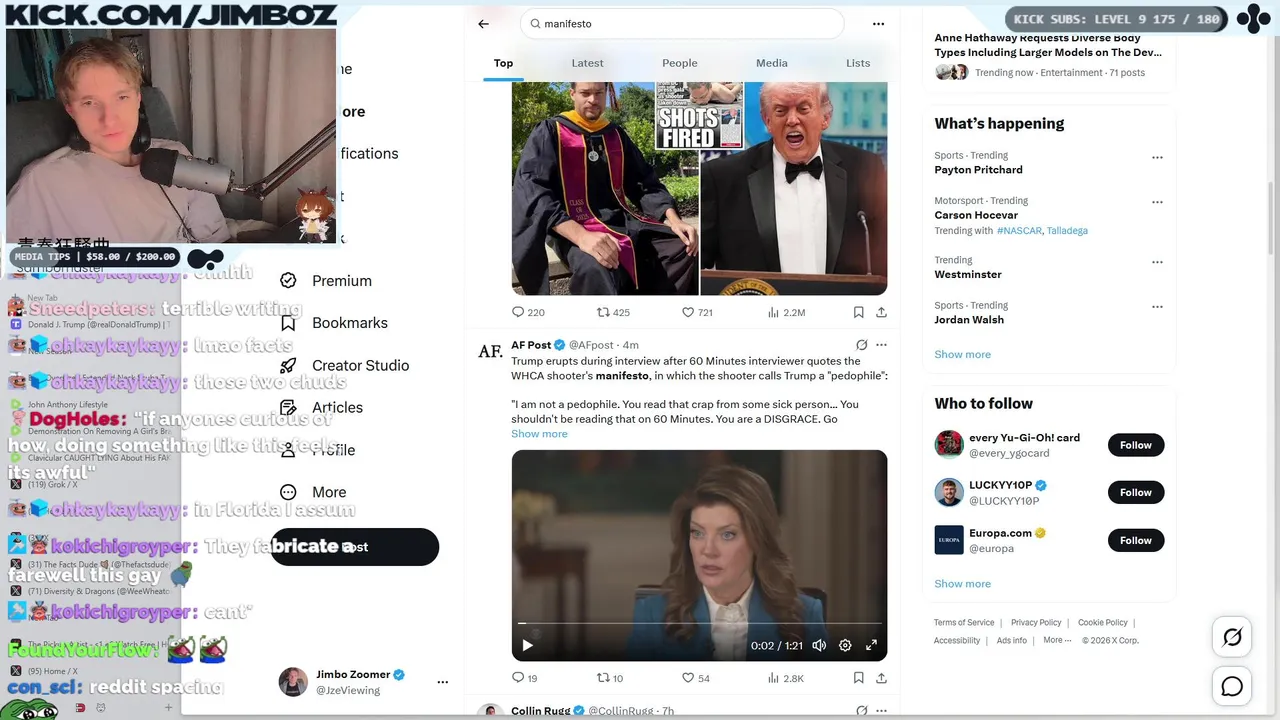This screenshot has width=1280, height=720.
Task: Open Cookie Policy link
Action: (1102, 623)
